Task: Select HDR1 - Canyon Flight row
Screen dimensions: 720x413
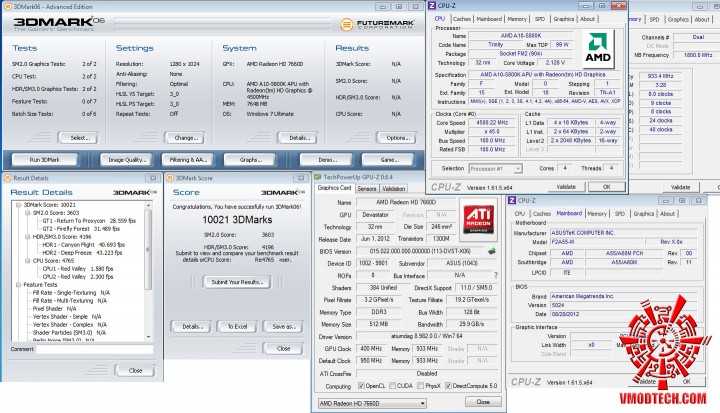Action: (83, 245)
